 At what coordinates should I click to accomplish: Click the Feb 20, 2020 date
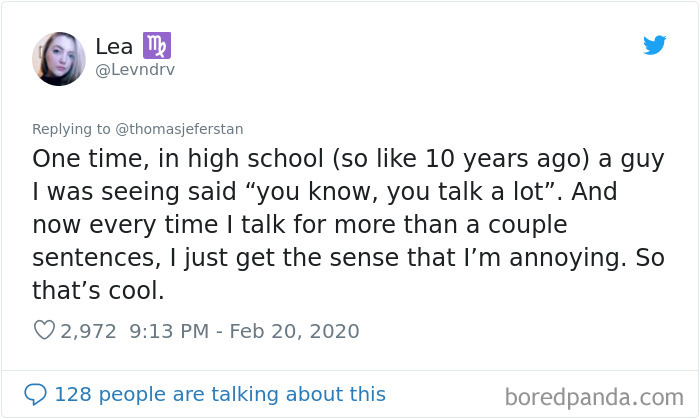(x=295, y=330)
